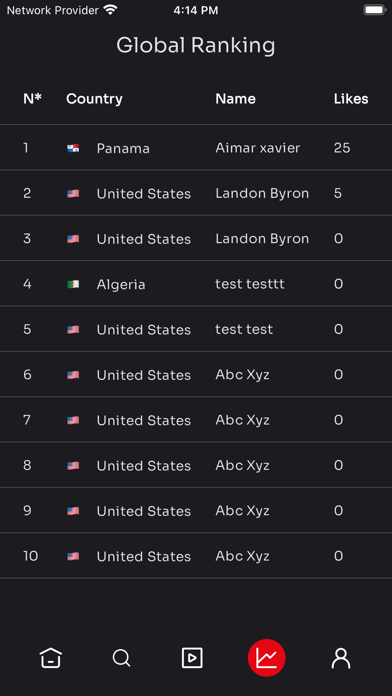Sort by the Likes column header

[351, 99]
